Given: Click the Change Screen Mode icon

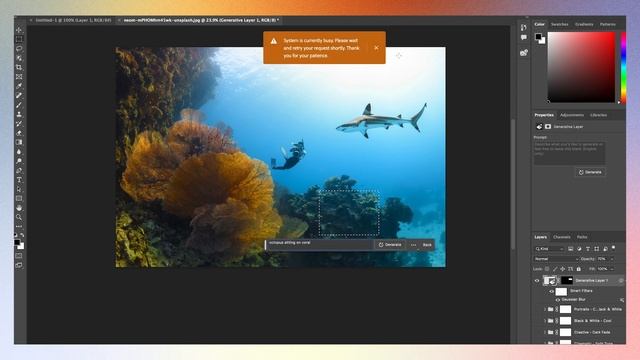Looking at the screenshot, I should click(19, 265).
